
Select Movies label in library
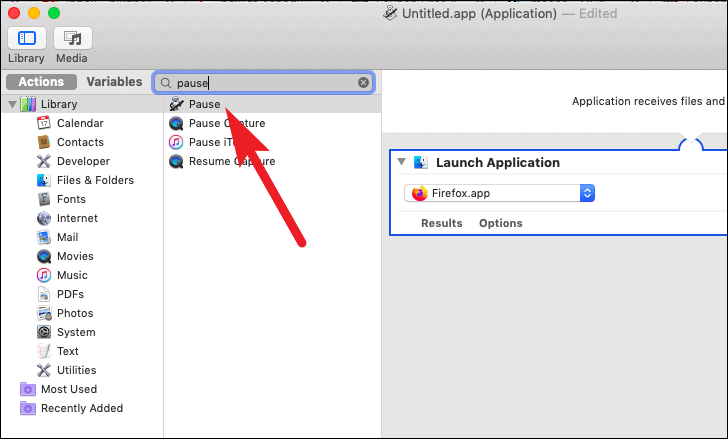[x=75, y=256]
